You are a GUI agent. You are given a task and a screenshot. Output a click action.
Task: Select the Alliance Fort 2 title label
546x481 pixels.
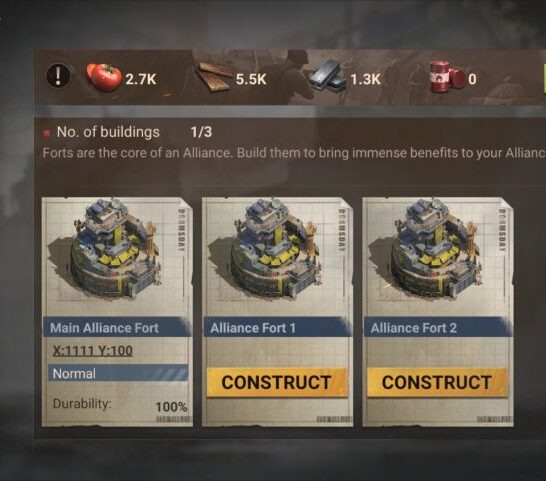click(x=414, y=328)
